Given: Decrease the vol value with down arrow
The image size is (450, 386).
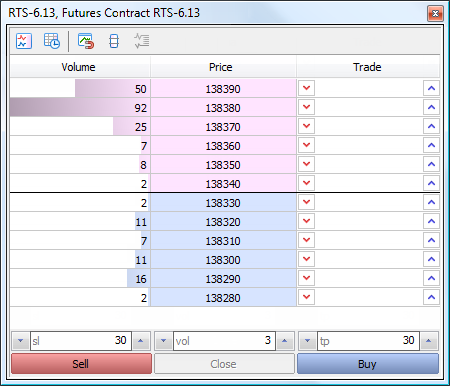Looking at the screenshot, I should 163,341.
